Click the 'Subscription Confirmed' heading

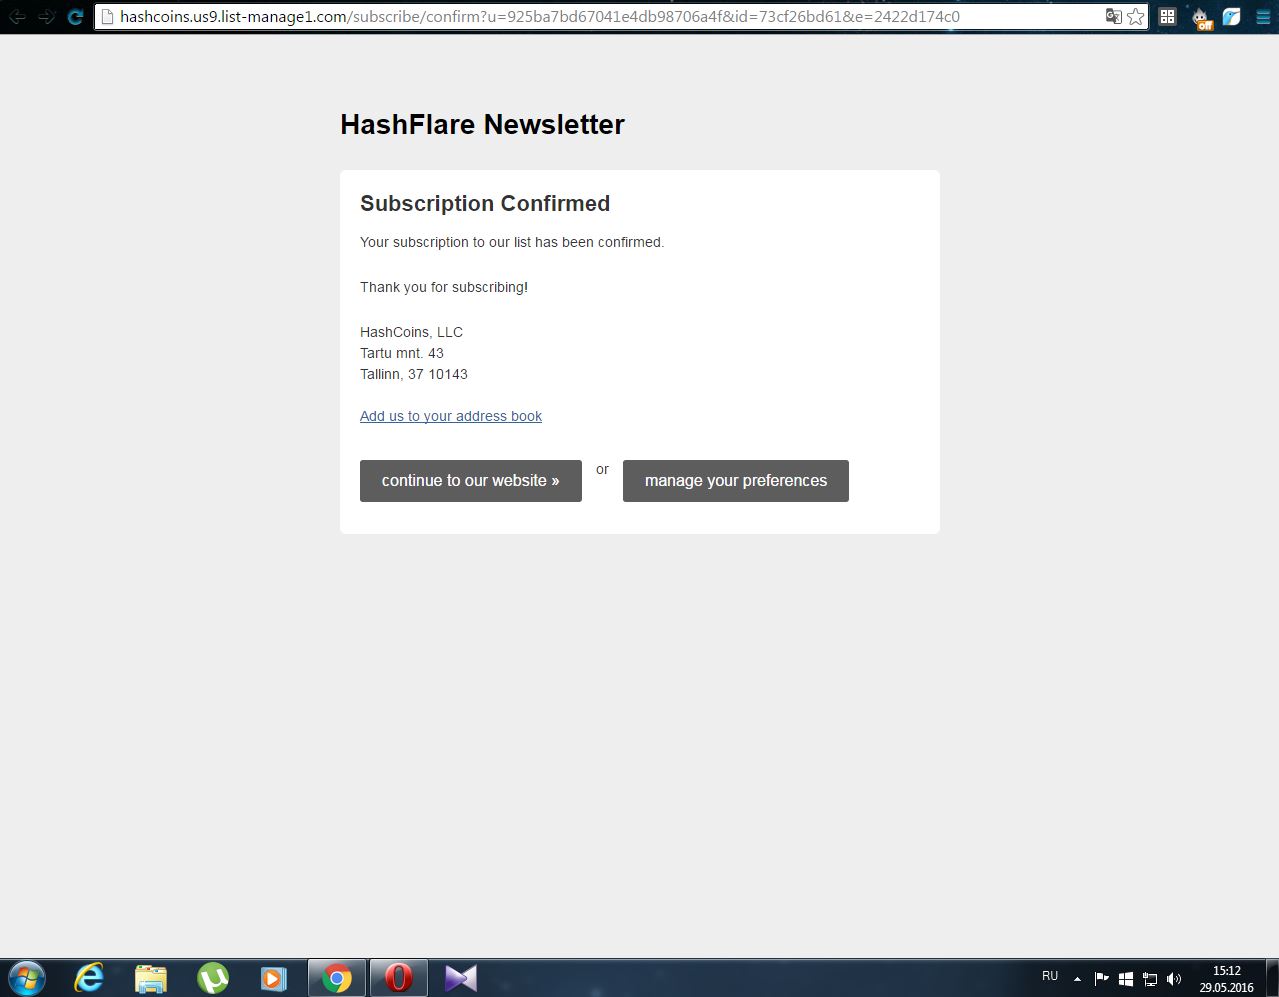485,203
